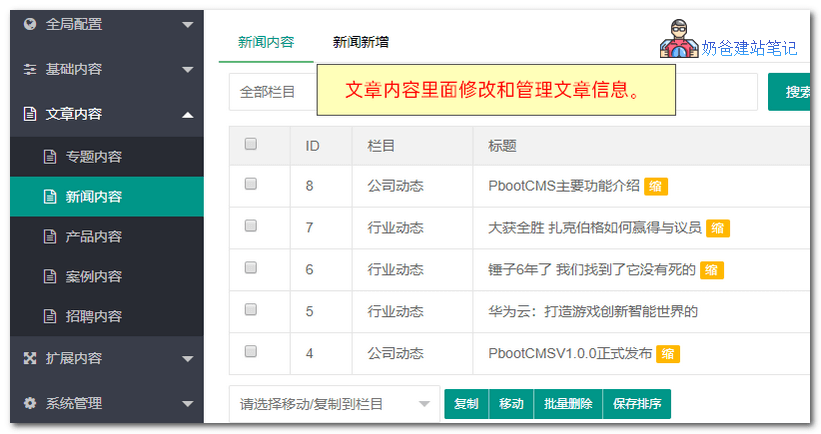Click the page icon next to 专题内容
821x434 pixels.
click(50, 157)
